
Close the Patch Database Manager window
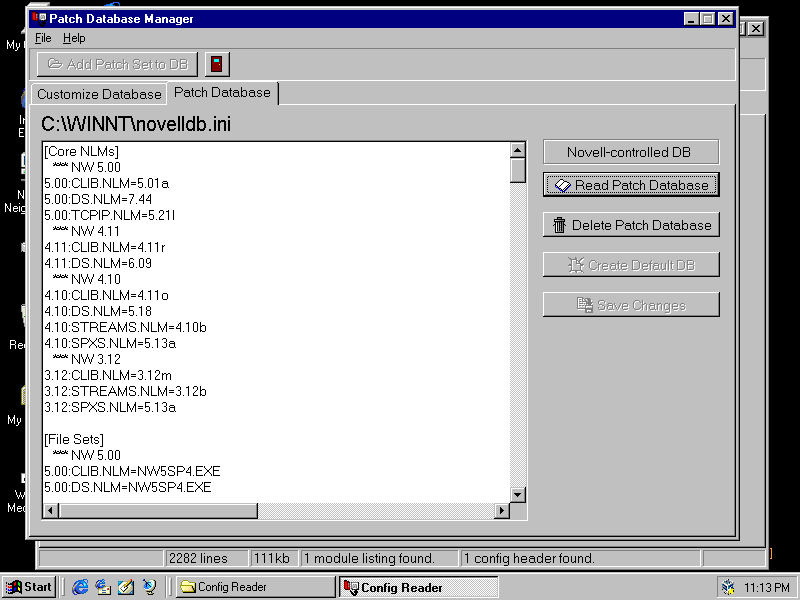pos(726,19)
